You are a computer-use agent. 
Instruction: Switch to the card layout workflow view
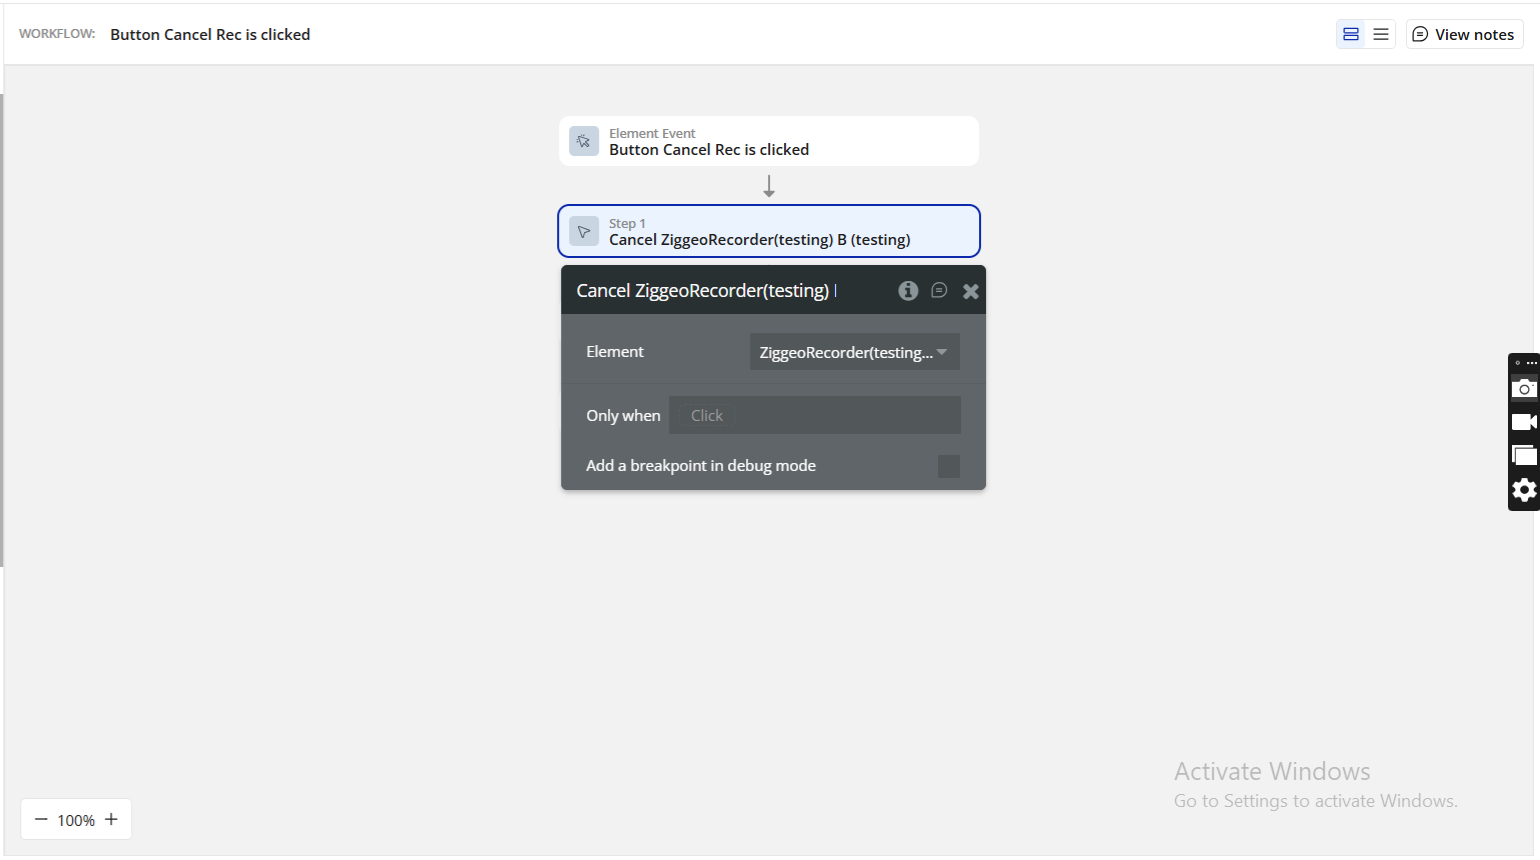coord(1351,34)
